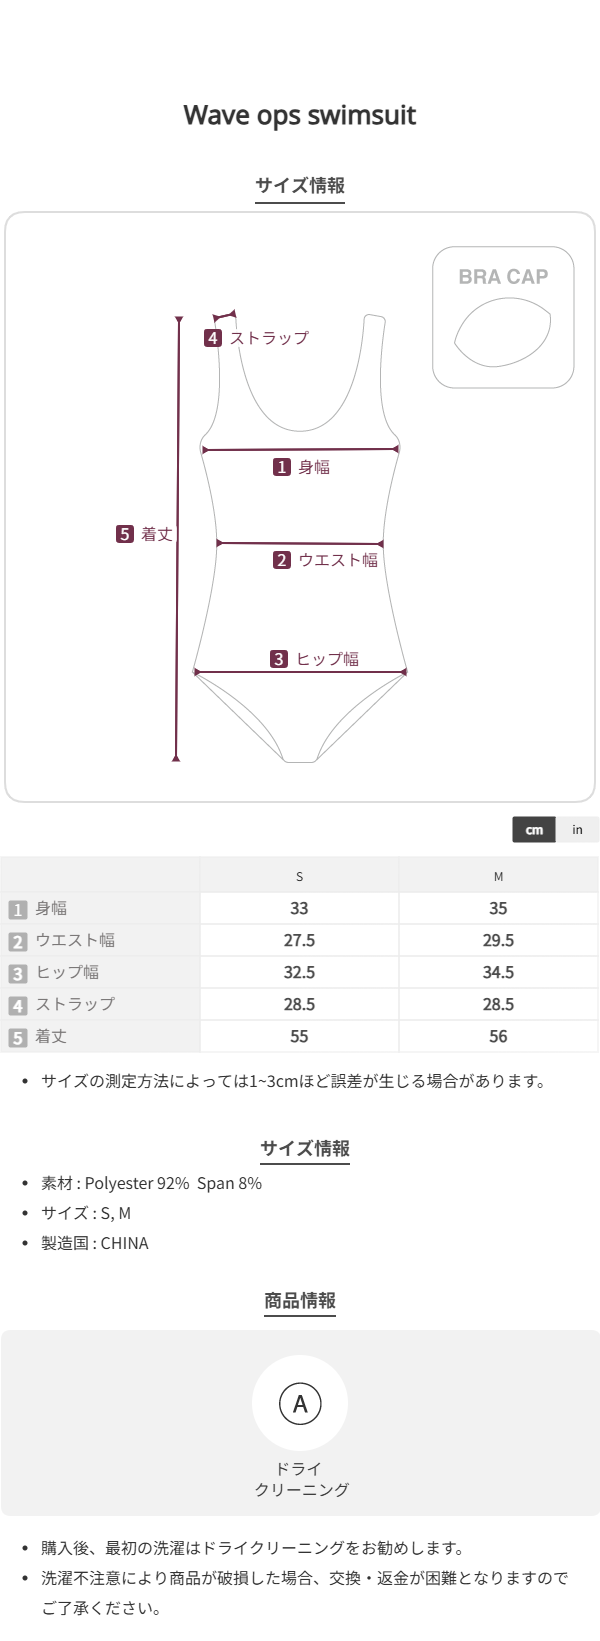Click the Wave ops swimsuit title
The height and width of the screenshot is (1641, 600).
click(x=300, y=115)
